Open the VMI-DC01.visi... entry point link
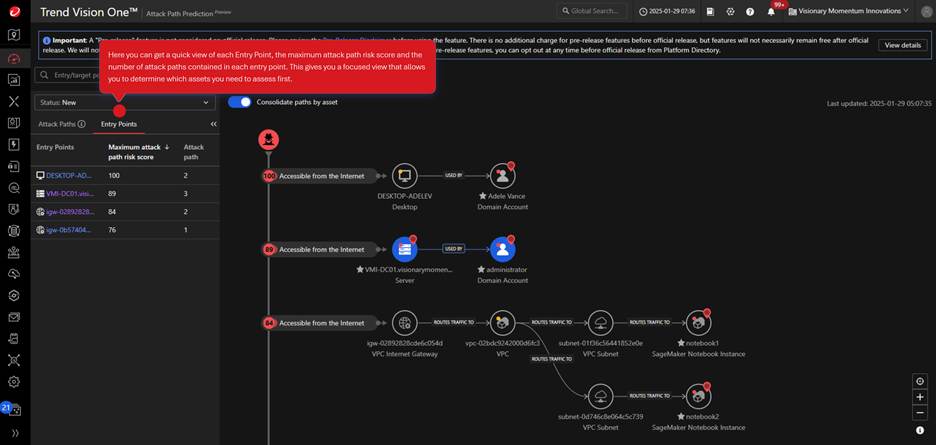This screenshot has width=936, height=445. tap(70, 194)
